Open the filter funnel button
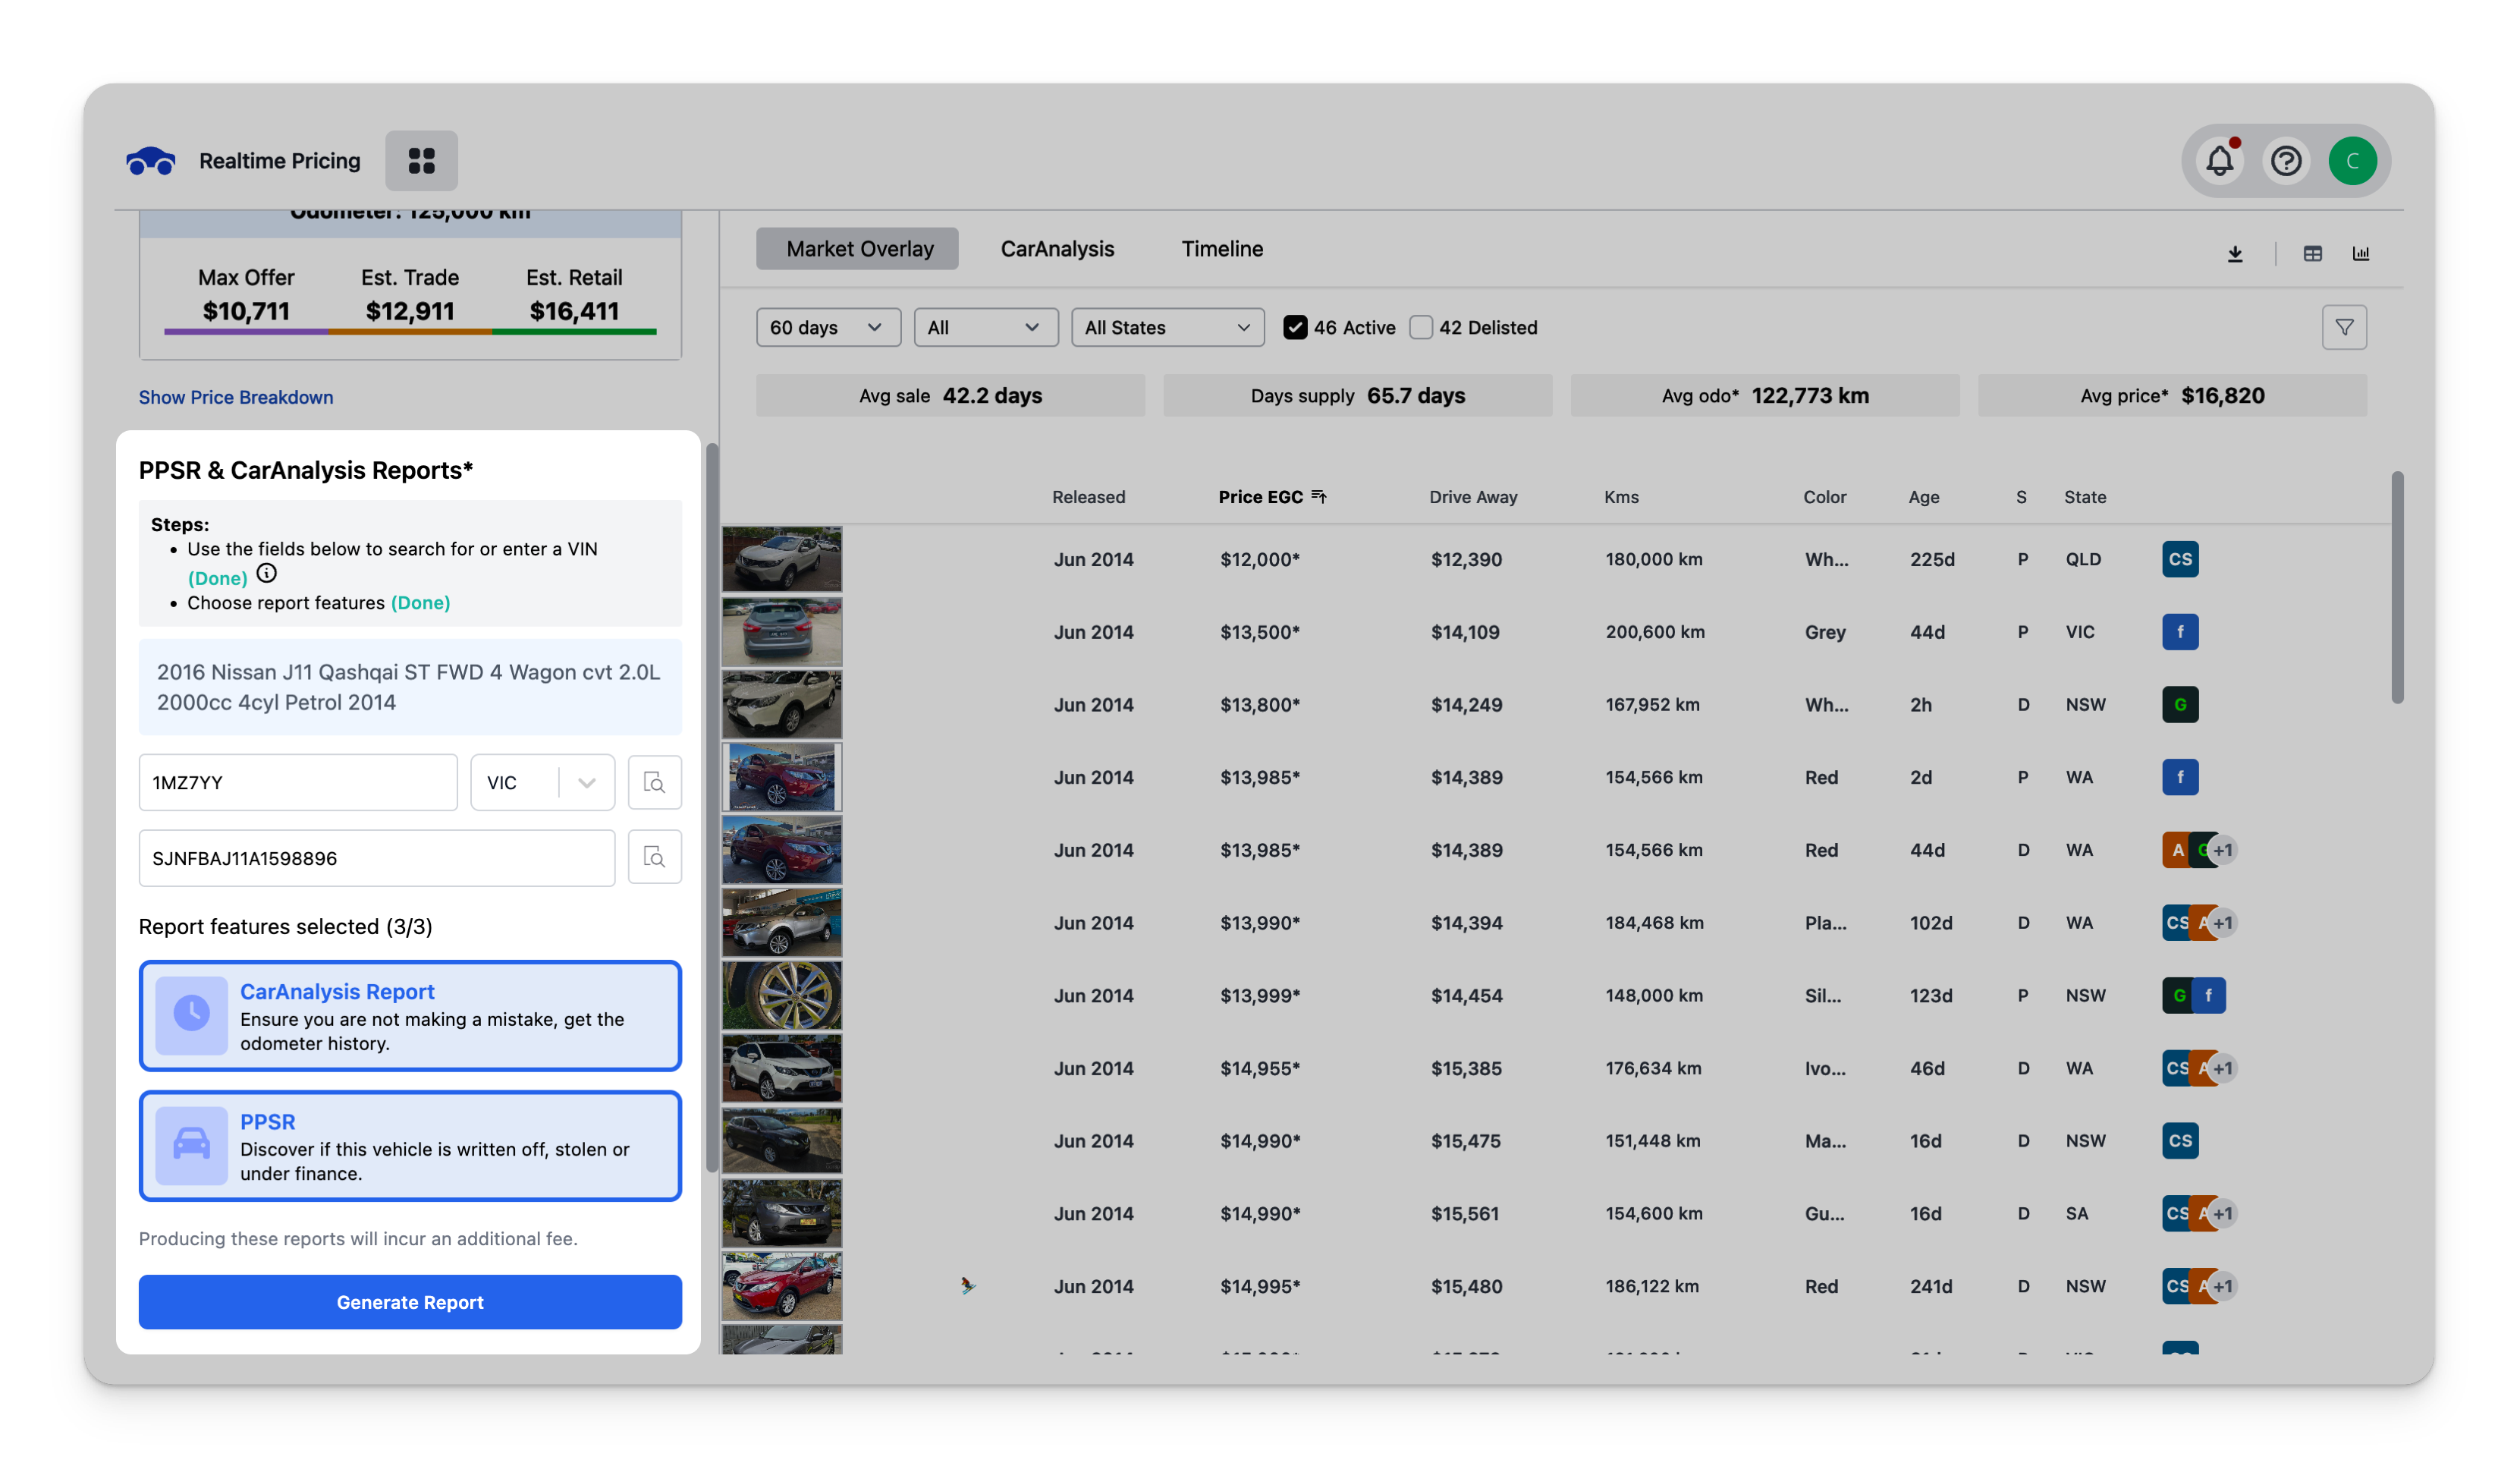Viewport: 2520px width, 1469px height. [x=2343, y=328]
